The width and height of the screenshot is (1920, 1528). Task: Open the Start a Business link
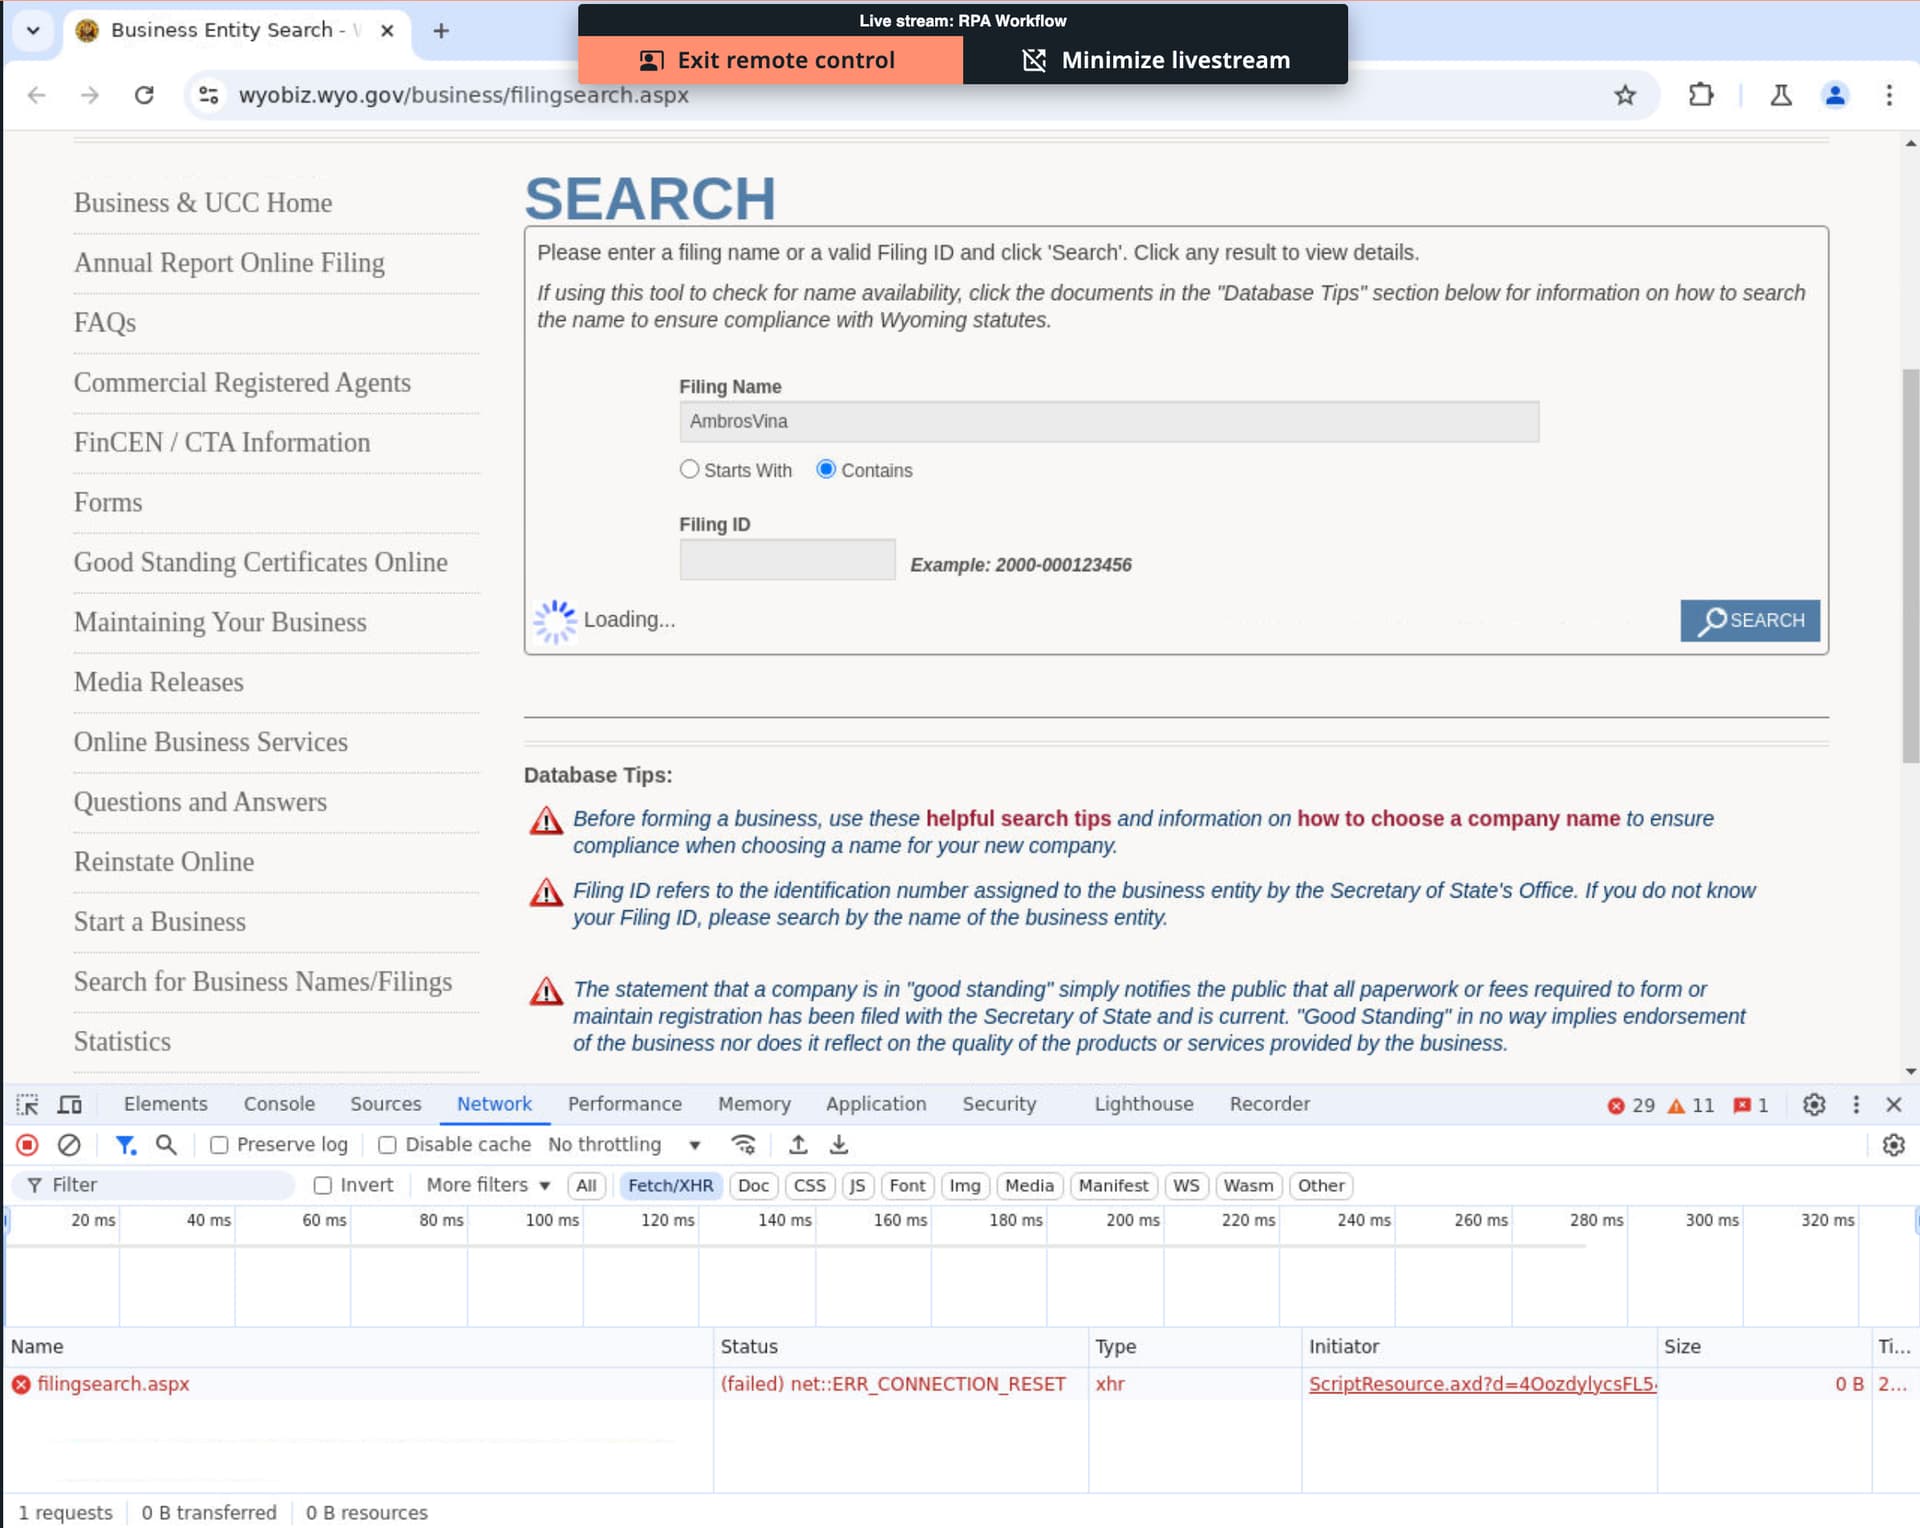pos(160,921)
